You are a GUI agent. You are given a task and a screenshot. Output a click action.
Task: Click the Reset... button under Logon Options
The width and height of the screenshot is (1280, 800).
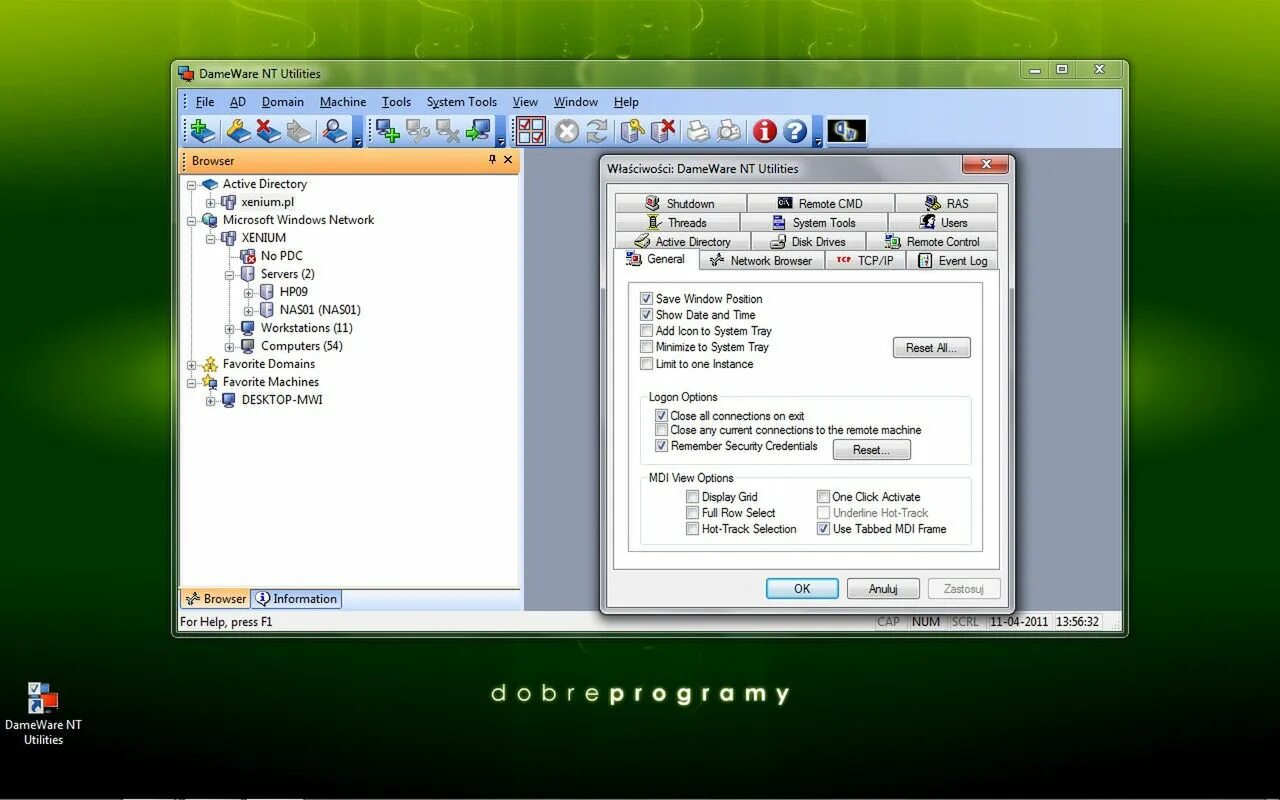[x=871, y=450]
